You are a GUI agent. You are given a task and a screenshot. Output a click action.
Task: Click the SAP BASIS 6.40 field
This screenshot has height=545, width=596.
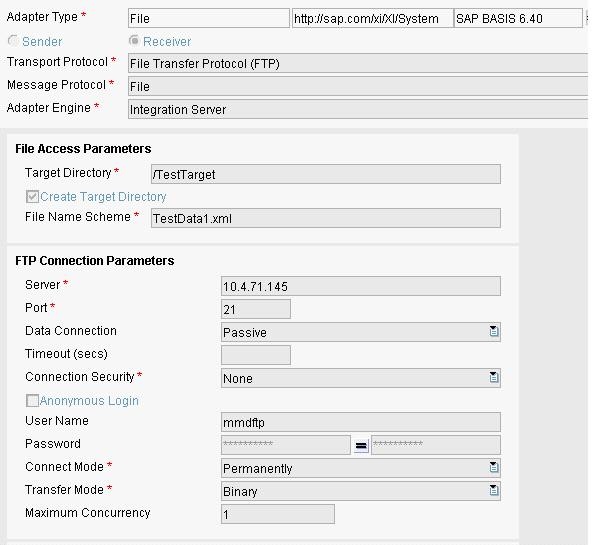[518, 18]
